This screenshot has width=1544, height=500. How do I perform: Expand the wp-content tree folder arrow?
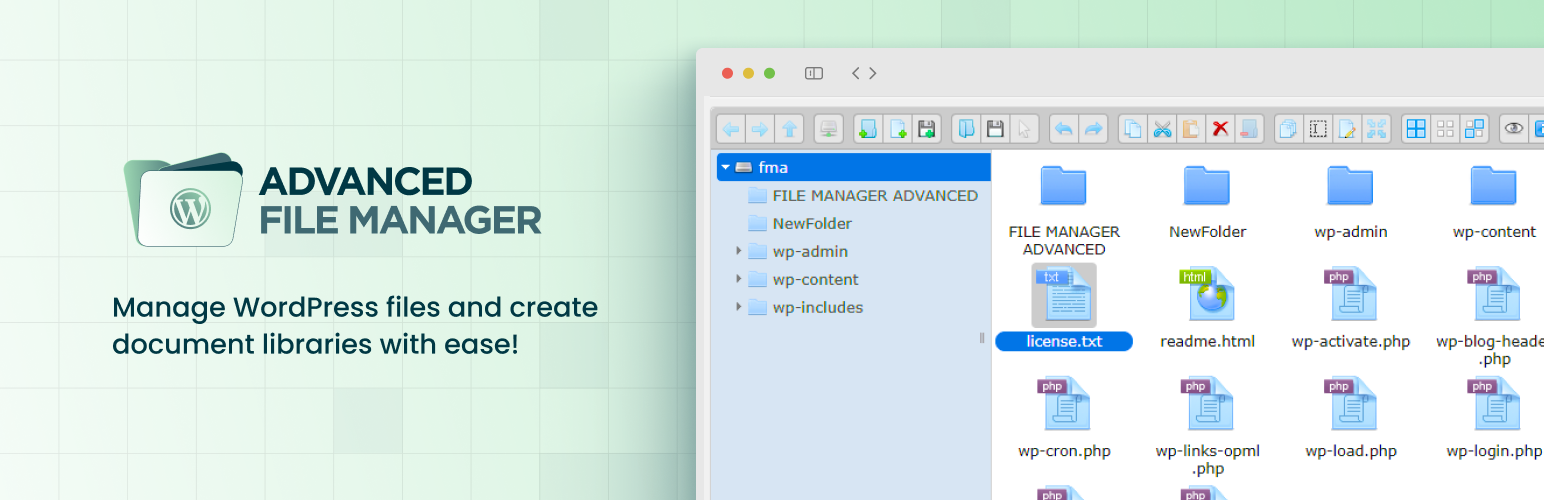tap(739, 279)
